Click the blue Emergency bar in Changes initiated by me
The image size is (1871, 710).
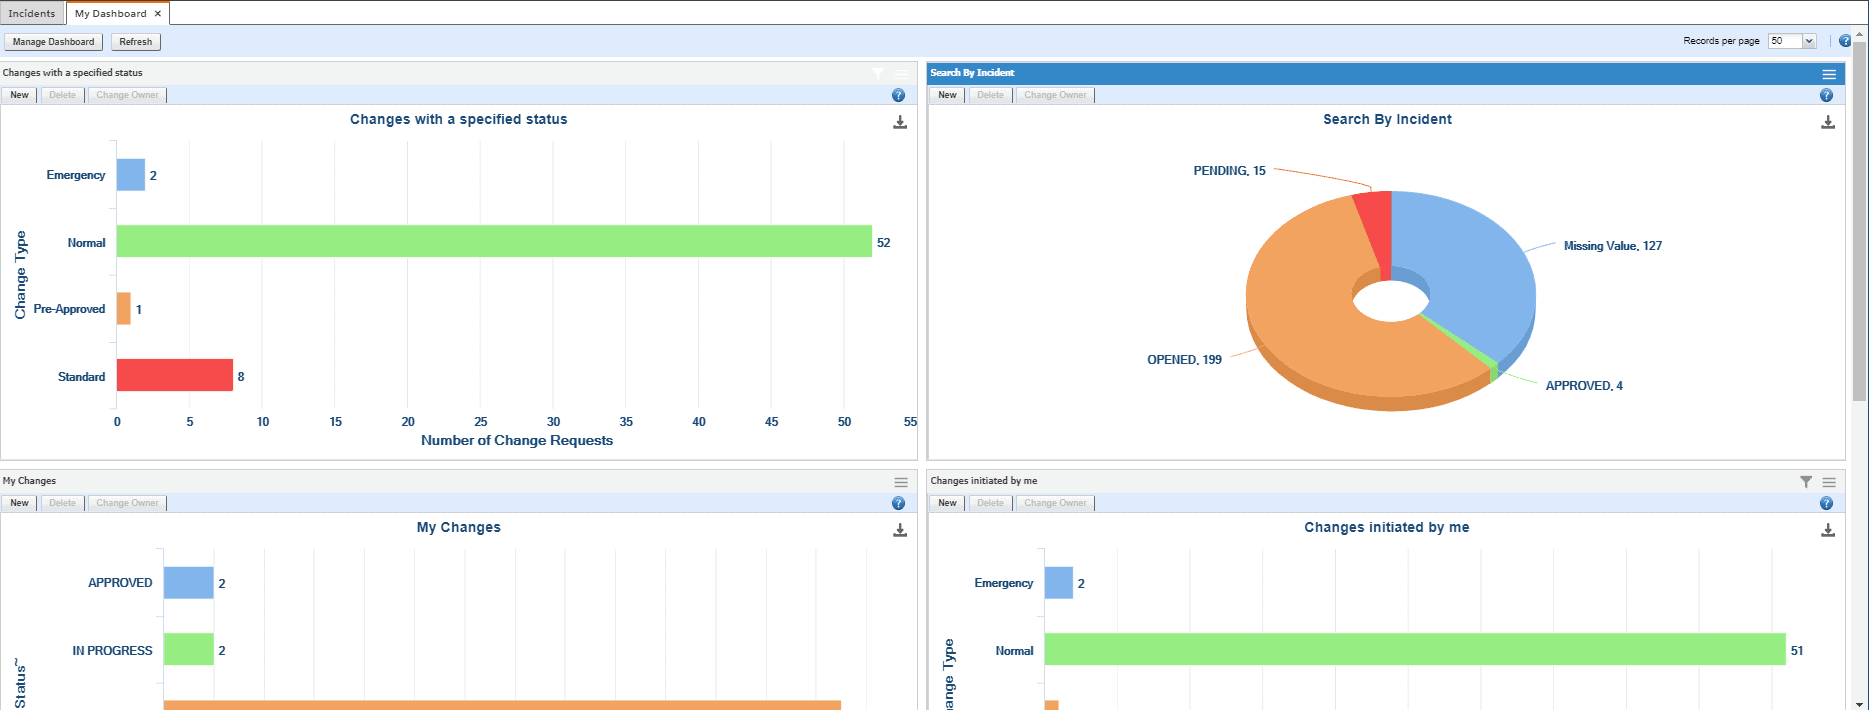coord(1059,583)
